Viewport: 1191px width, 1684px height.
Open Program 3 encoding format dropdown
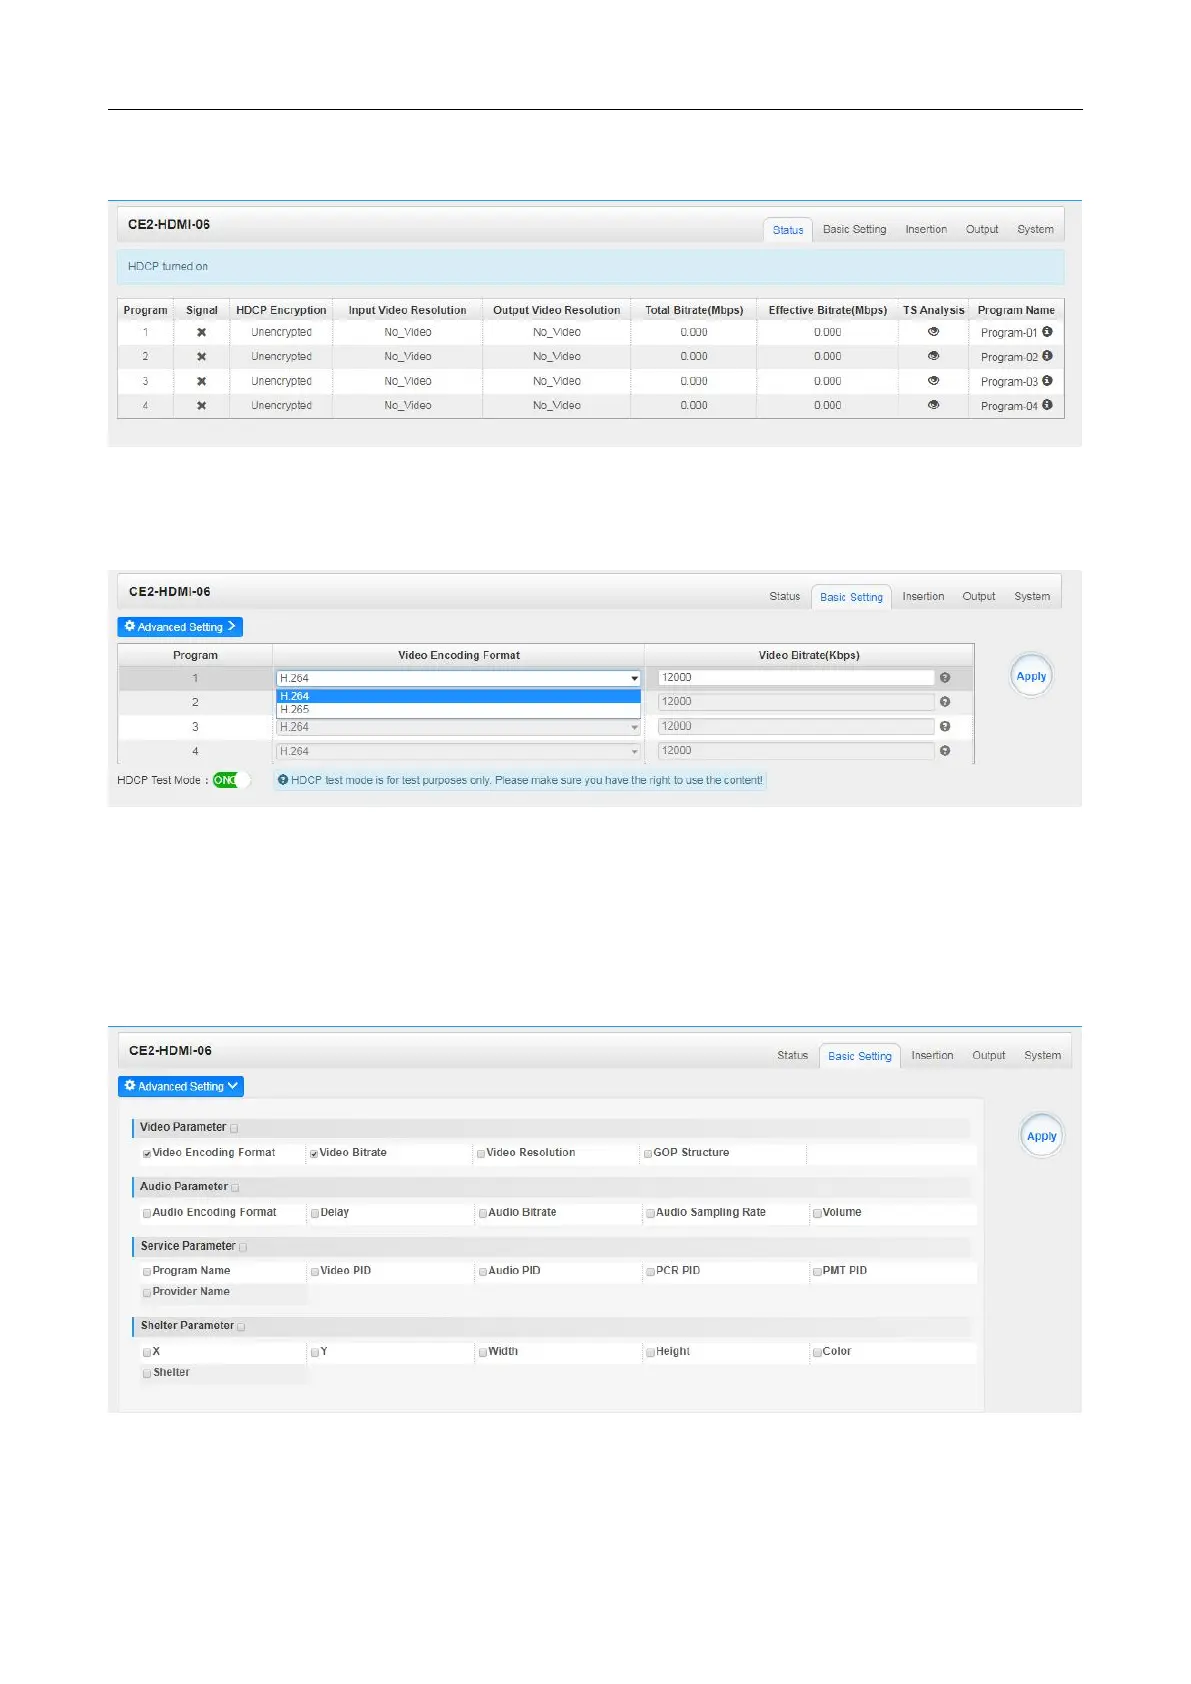(x=458, y=727)
